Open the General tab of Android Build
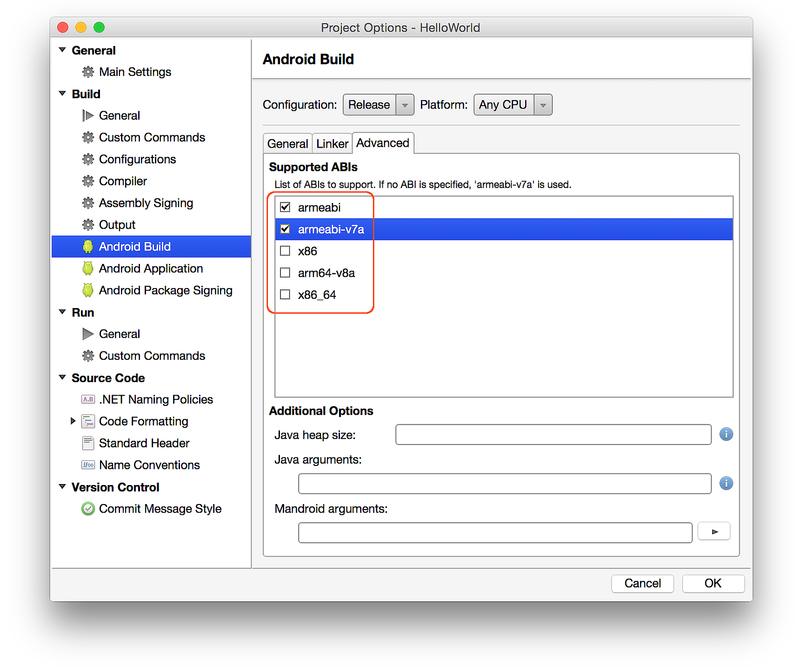The height and width of the screenshot is (667, 800). (287, 143)
